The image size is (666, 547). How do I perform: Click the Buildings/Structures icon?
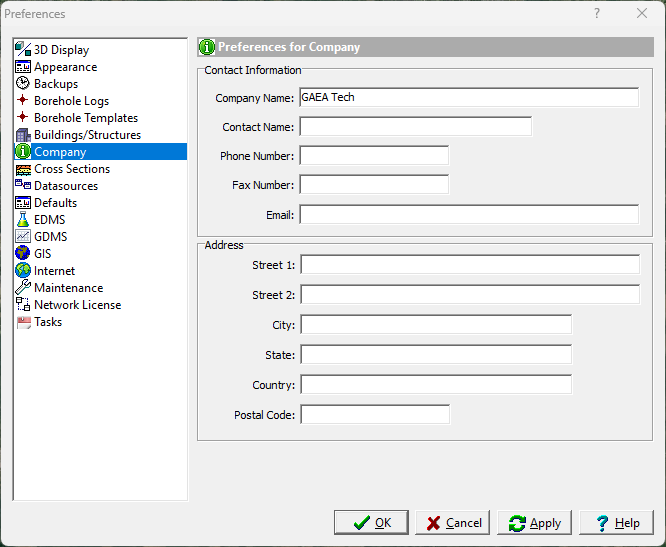click(23, 135)
